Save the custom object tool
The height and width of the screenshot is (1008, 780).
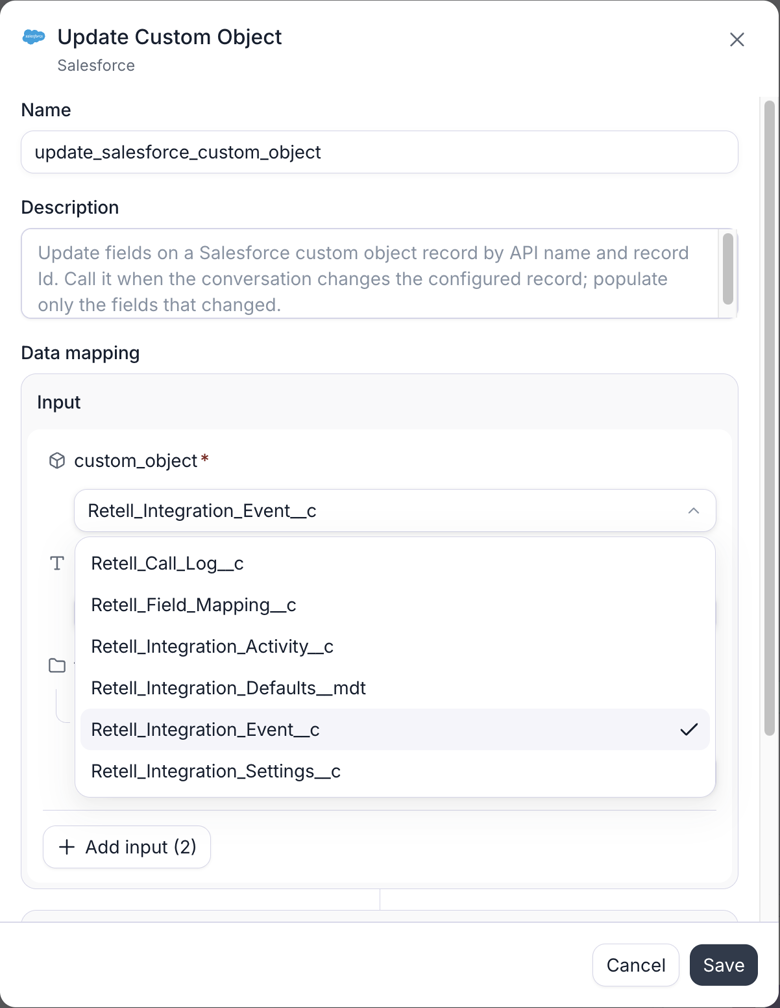point(723,965)
